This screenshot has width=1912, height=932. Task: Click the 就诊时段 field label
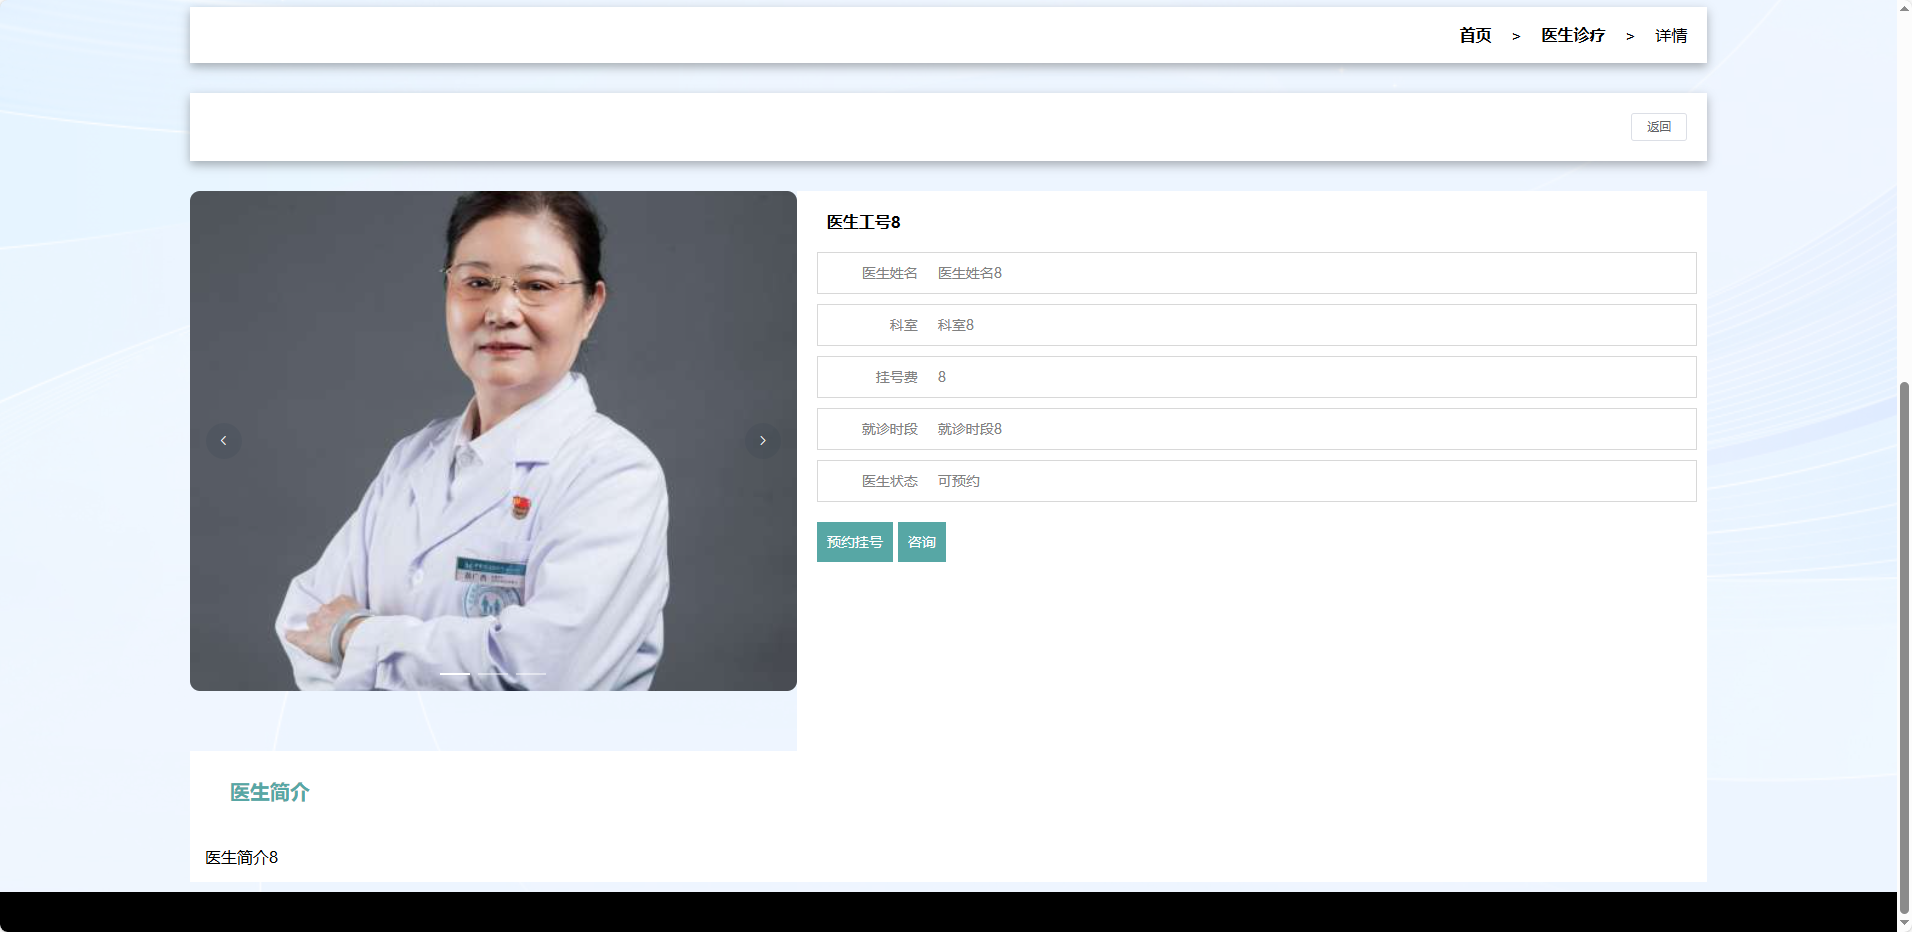pyautogui.click(x=890, y=429)
